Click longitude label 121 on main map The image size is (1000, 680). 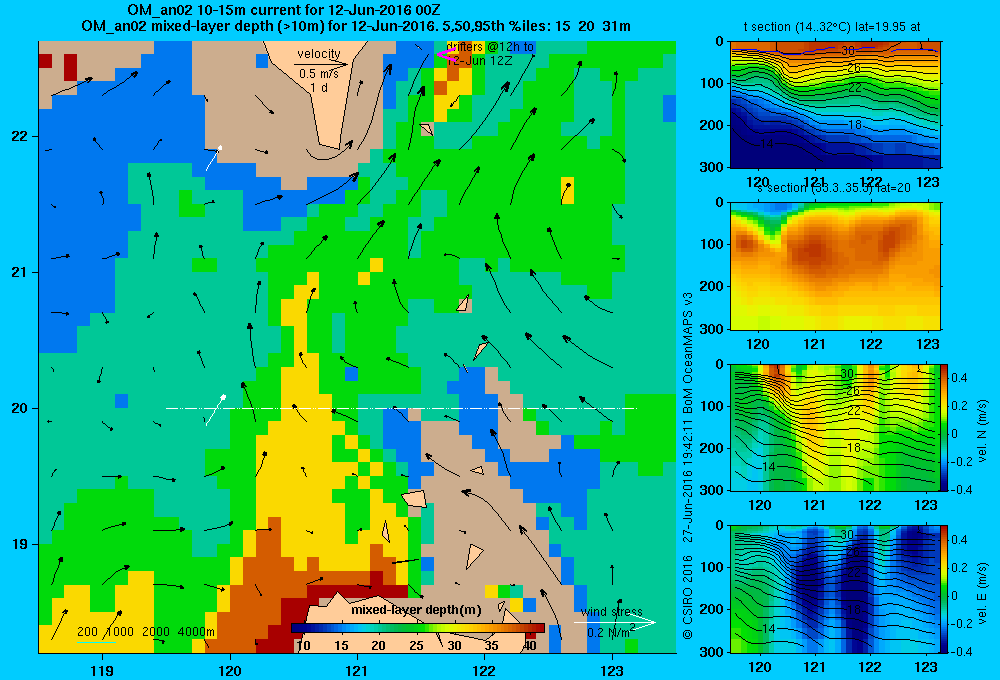click(357, 670)
